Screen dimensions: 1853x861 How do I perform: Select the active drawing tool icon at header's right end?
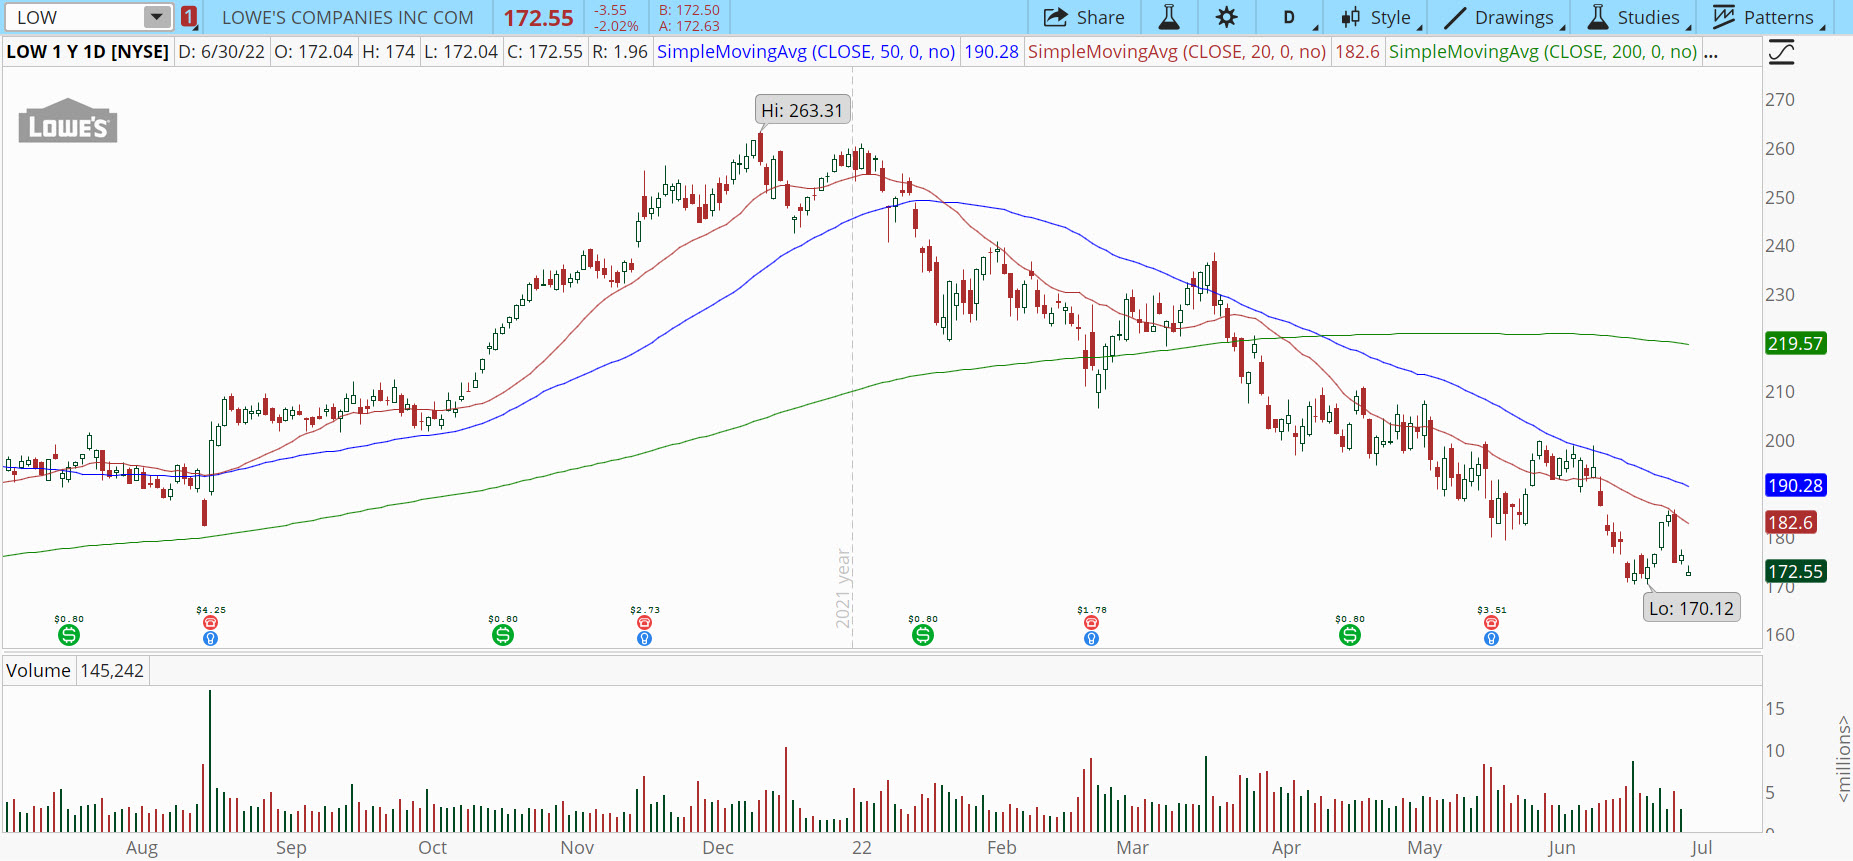click(1782, 52)
